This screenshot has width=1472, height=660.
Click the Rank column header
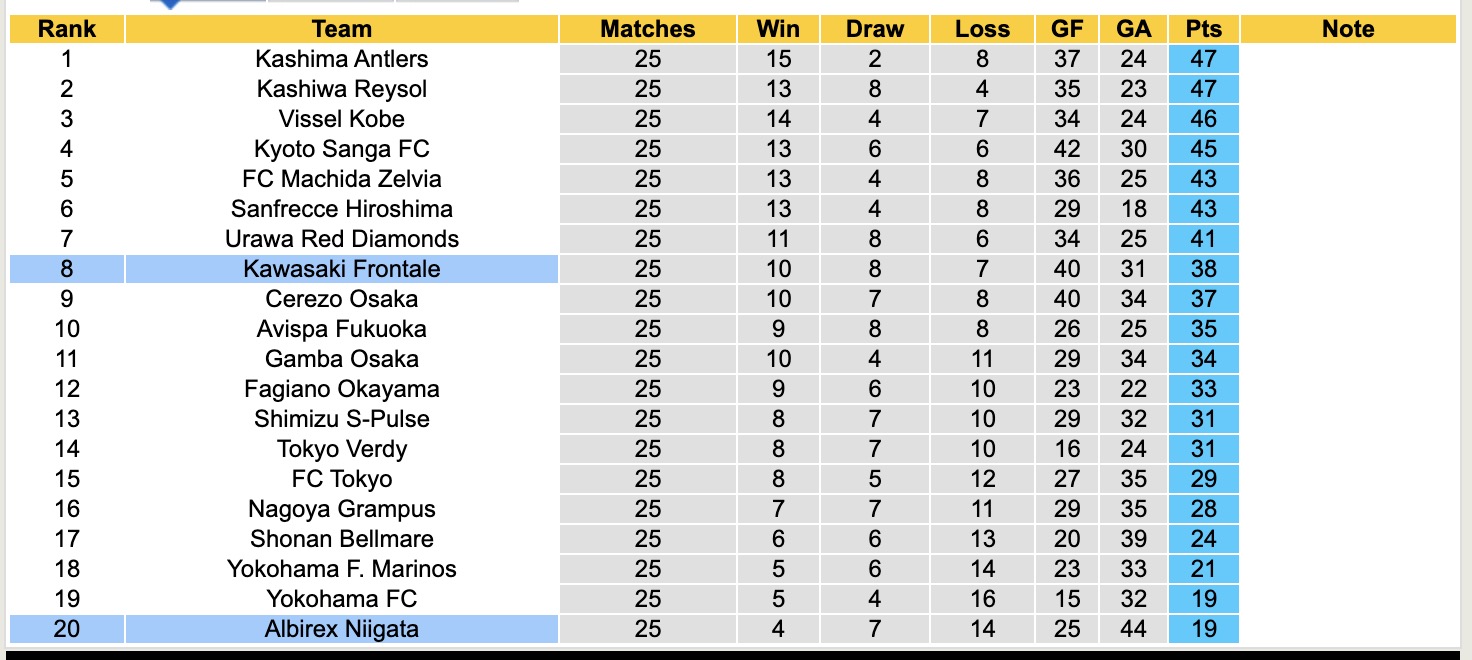(x=67, y=29)
